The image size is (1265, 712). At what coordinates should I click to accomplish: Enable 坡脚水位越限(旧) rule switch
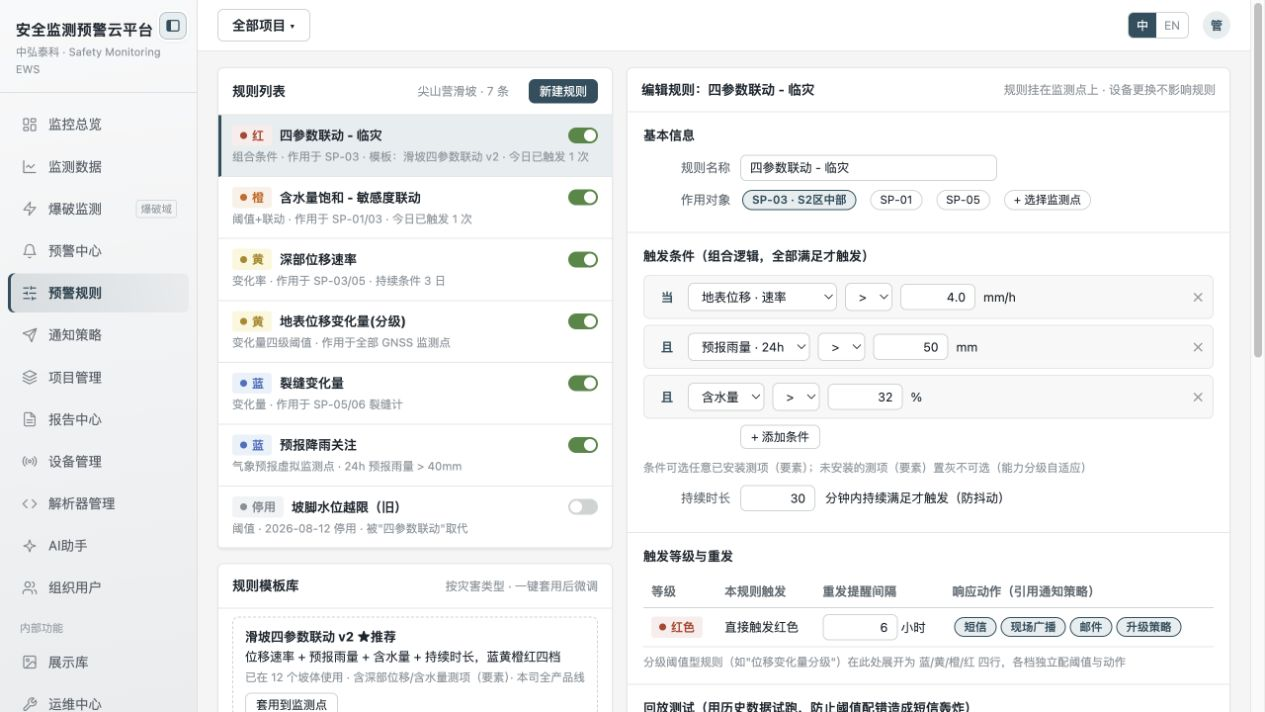pyautogui.click(x=583, y=507)
